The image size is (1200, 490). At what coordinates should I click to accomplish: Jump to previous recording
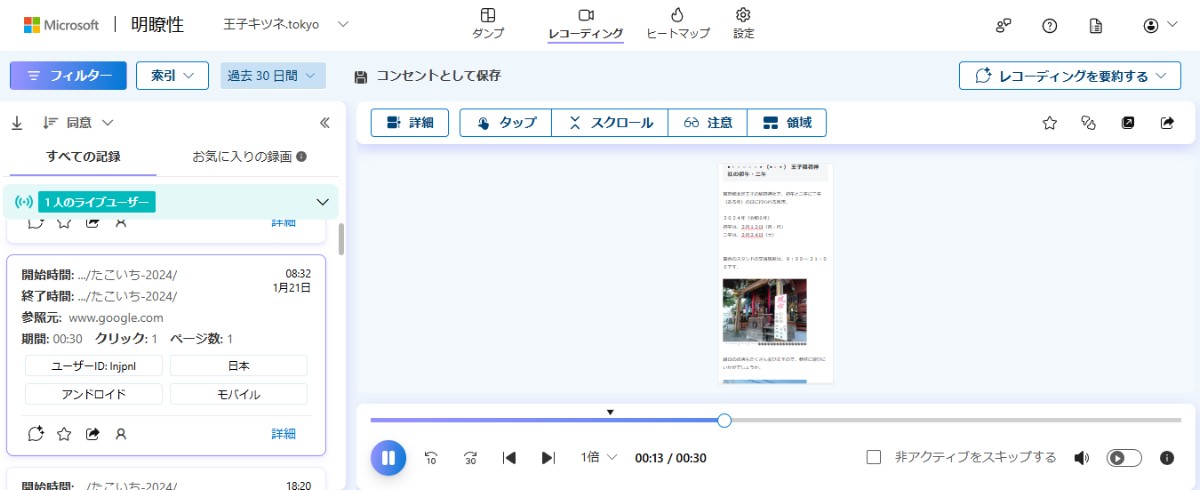(x=509, y=458)
